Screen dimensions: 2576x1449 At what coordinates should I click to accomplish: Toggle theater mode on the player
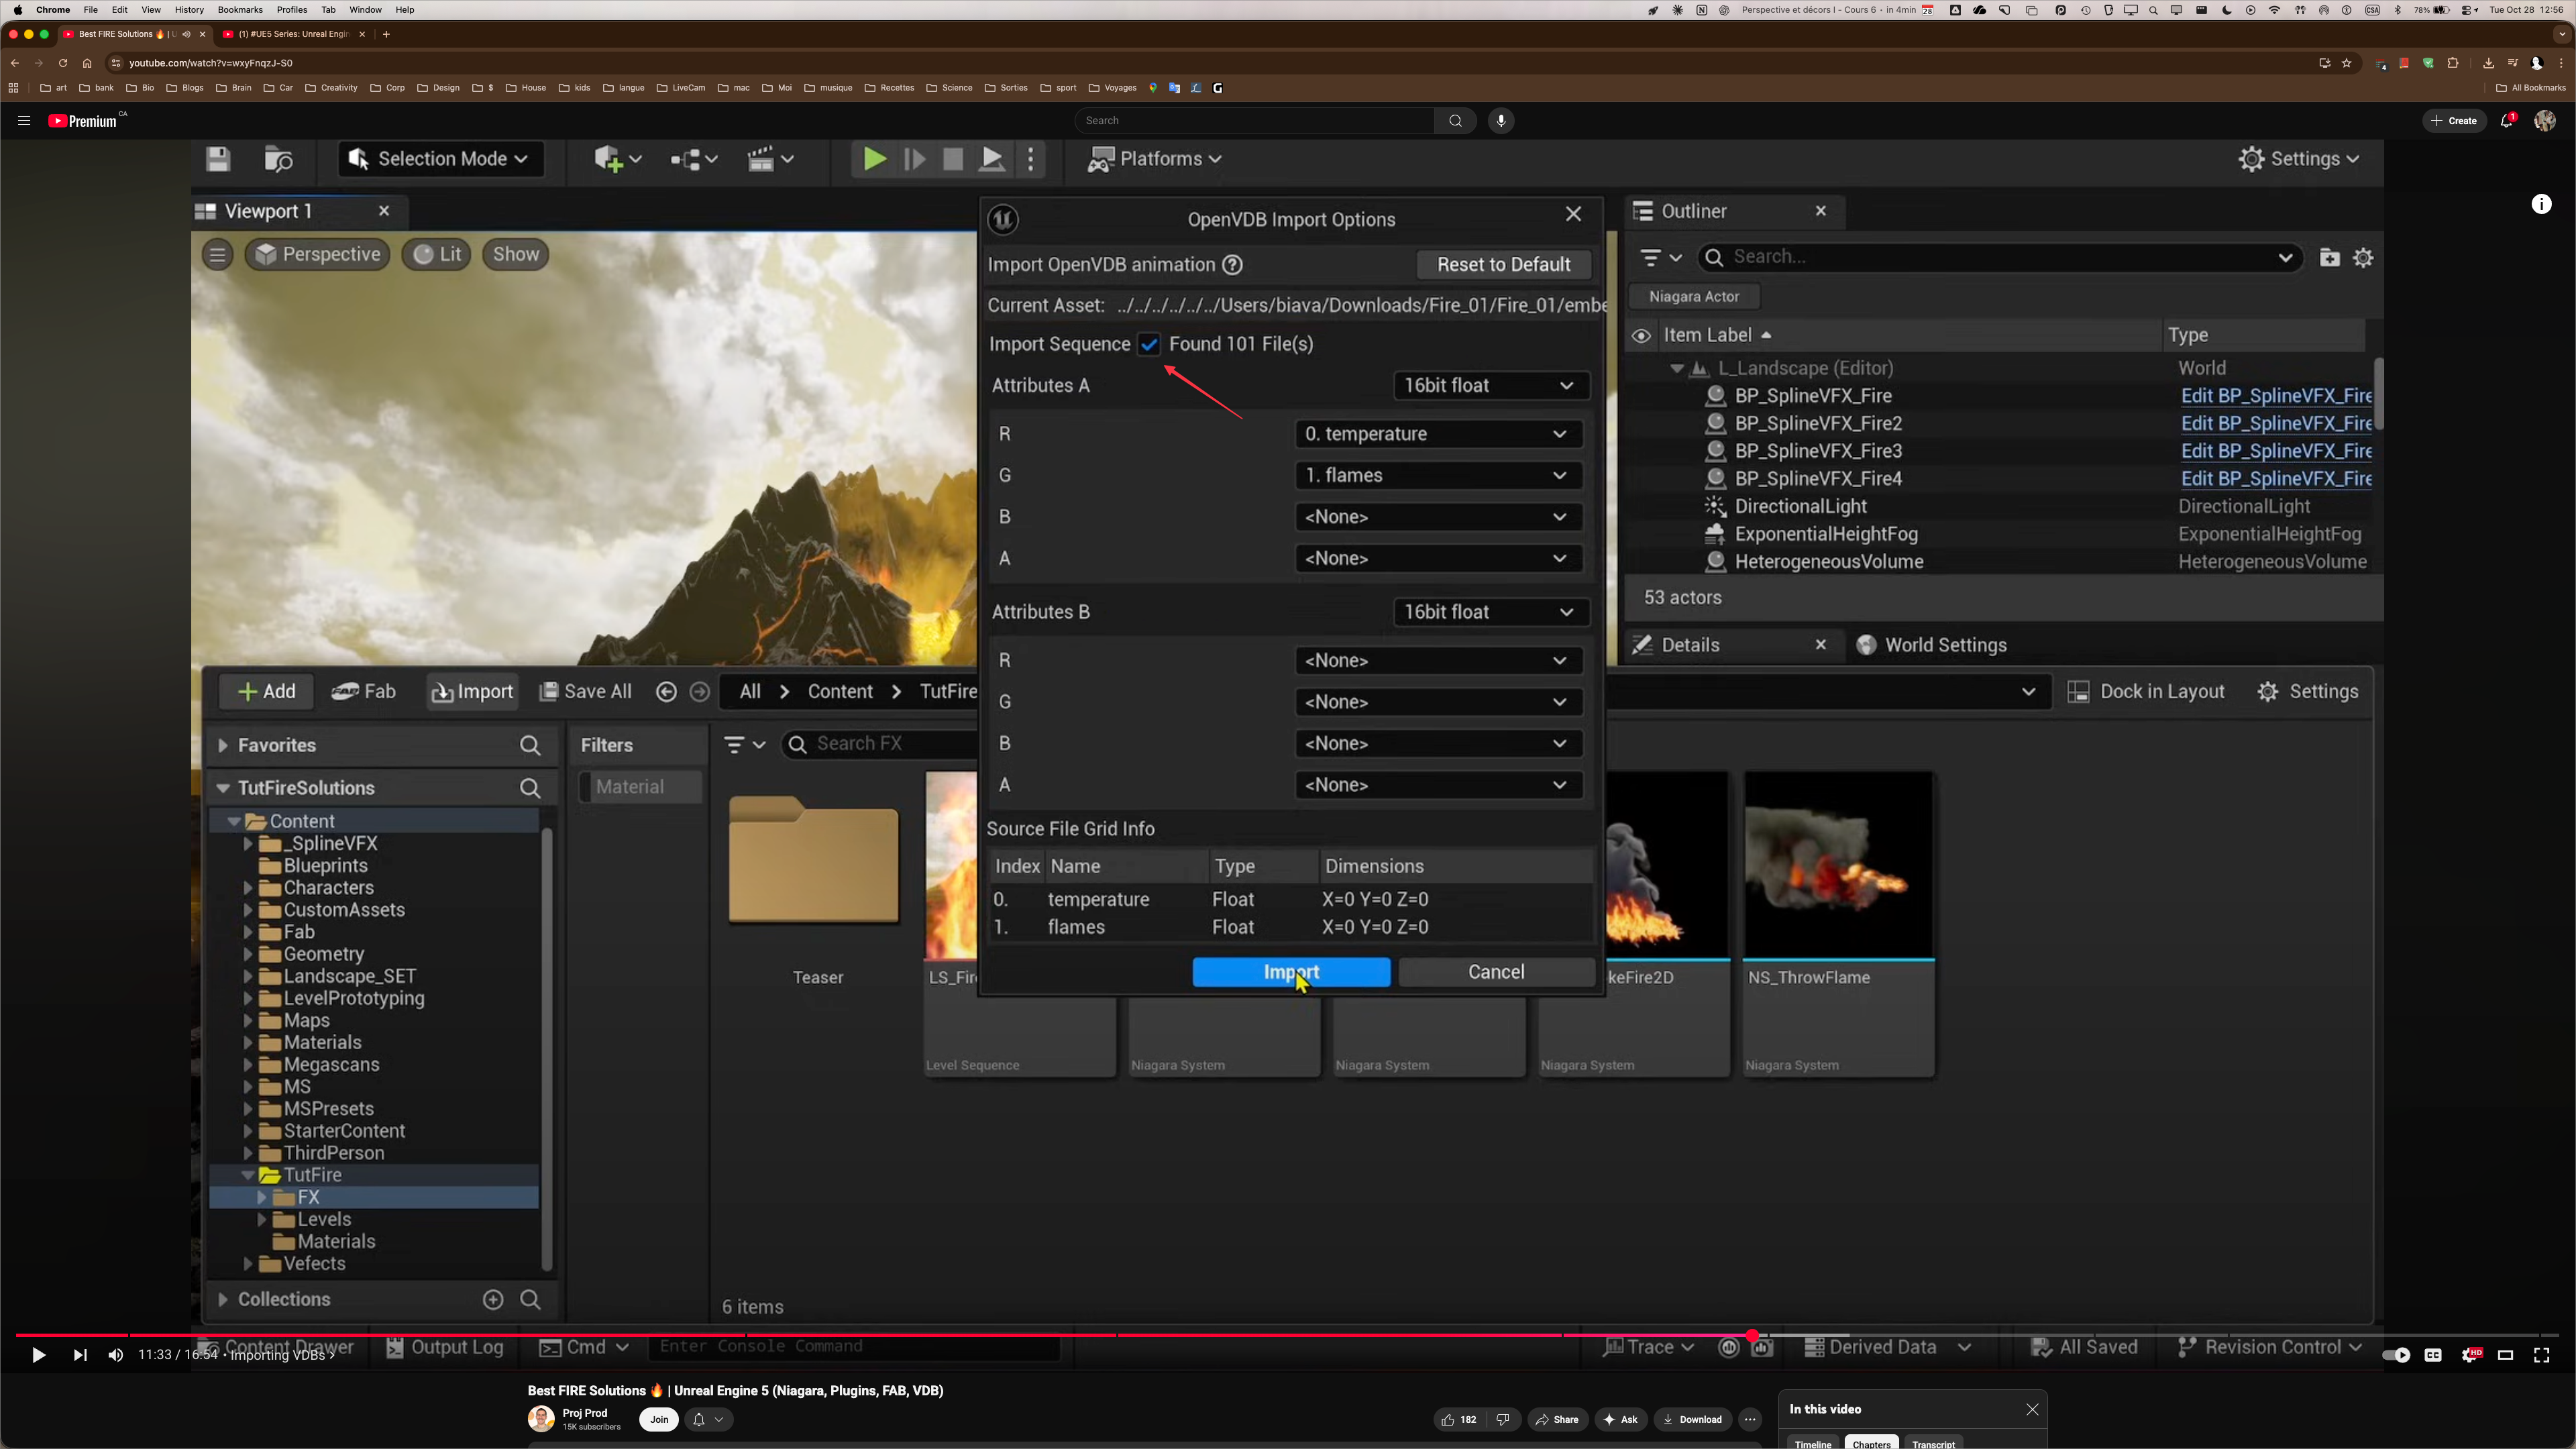2505,1356
